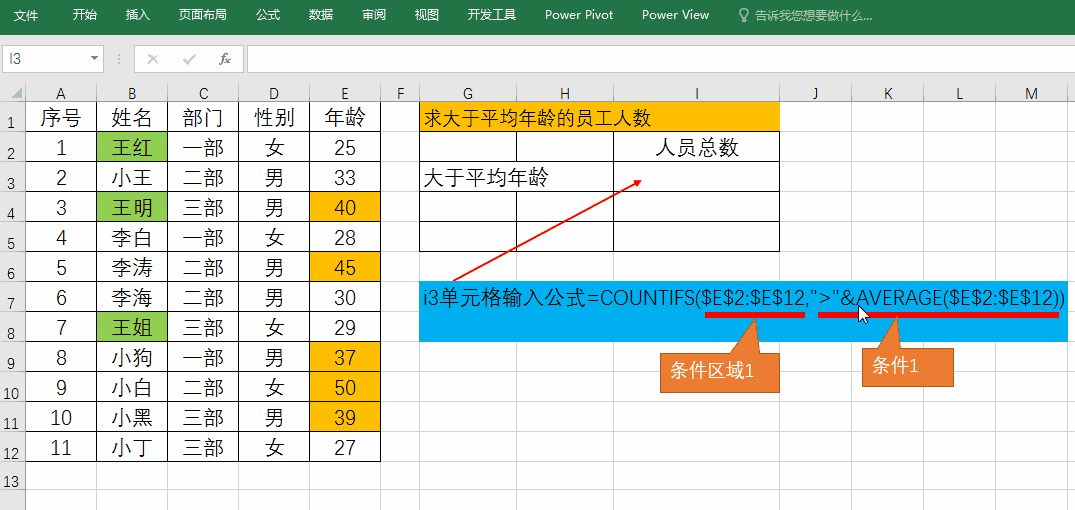The image size is (1075, 510).
Task: Click the enter (checkmark) formula button
Action: (189, 59)
